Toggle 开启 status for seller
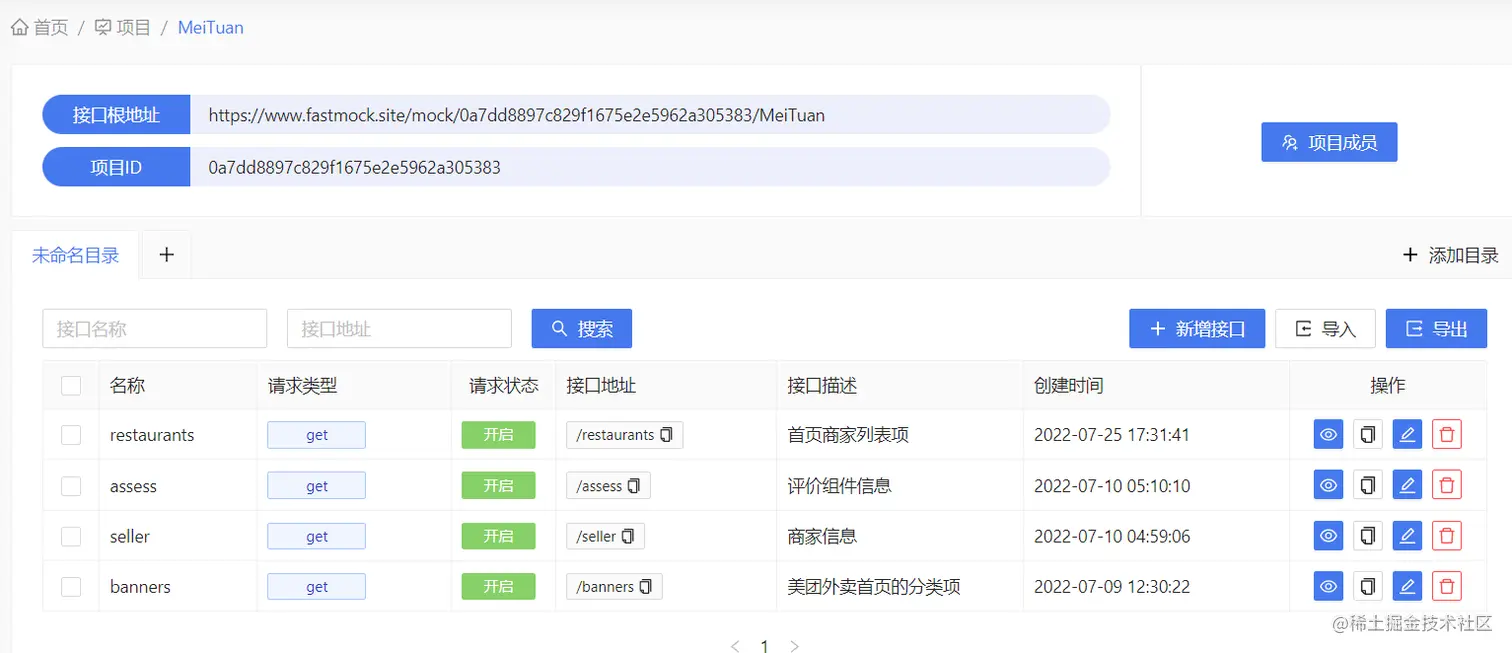This screenshot has height=653, width=1512. [x=498, y=536]
